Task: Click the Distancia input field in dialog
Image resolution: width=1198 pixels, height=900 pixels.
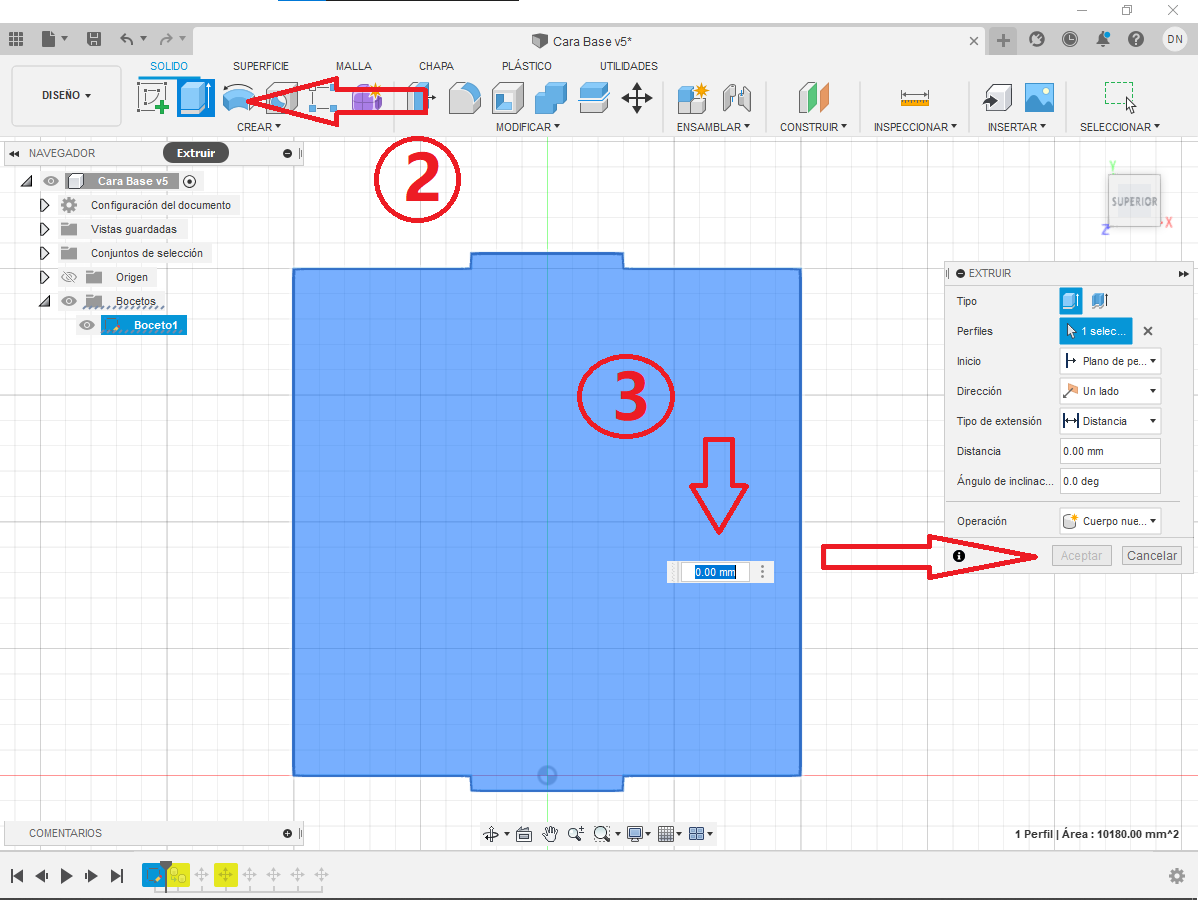Action: (1110, 451)
